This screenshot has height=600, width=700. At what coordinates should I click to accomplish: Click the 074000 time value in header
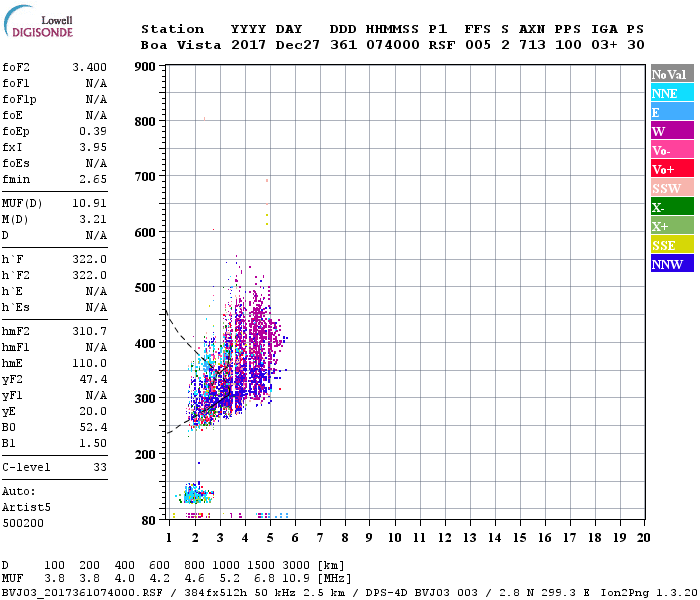(393, 45)
